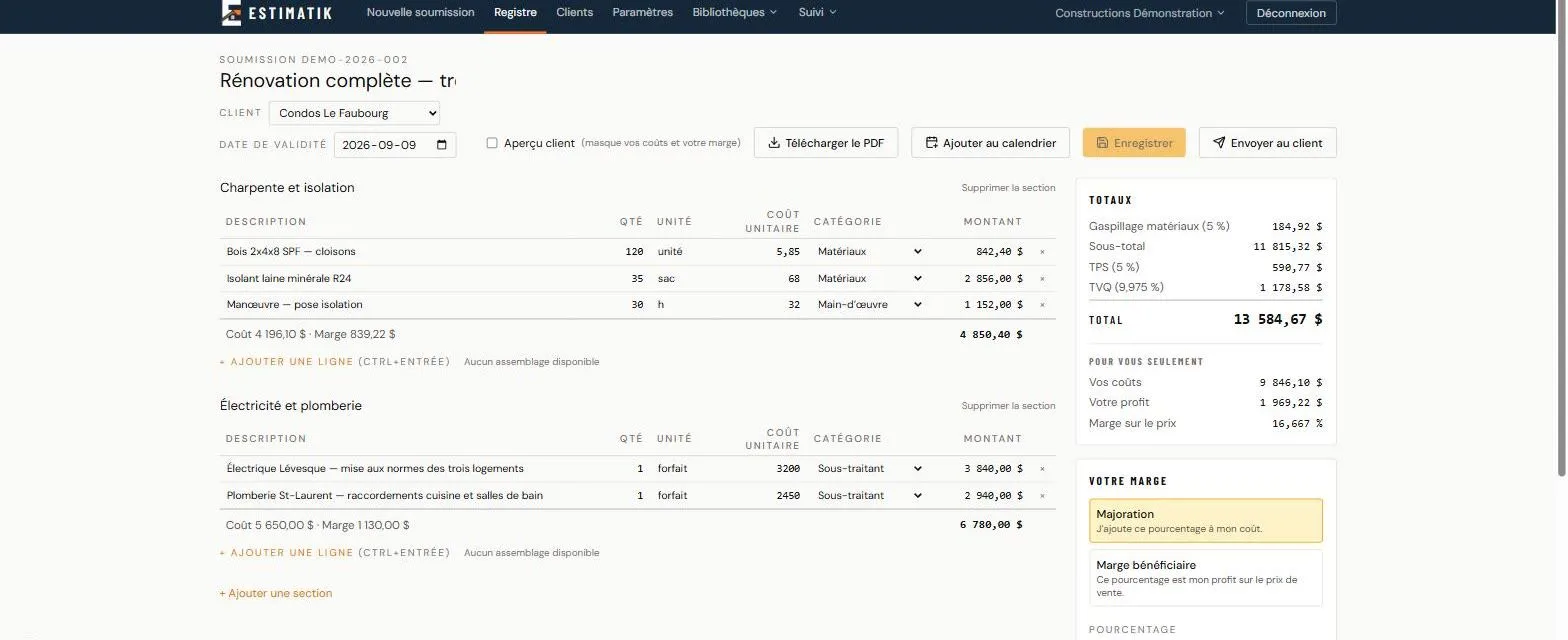Click the Estimatik logo icon

point(231,12)
